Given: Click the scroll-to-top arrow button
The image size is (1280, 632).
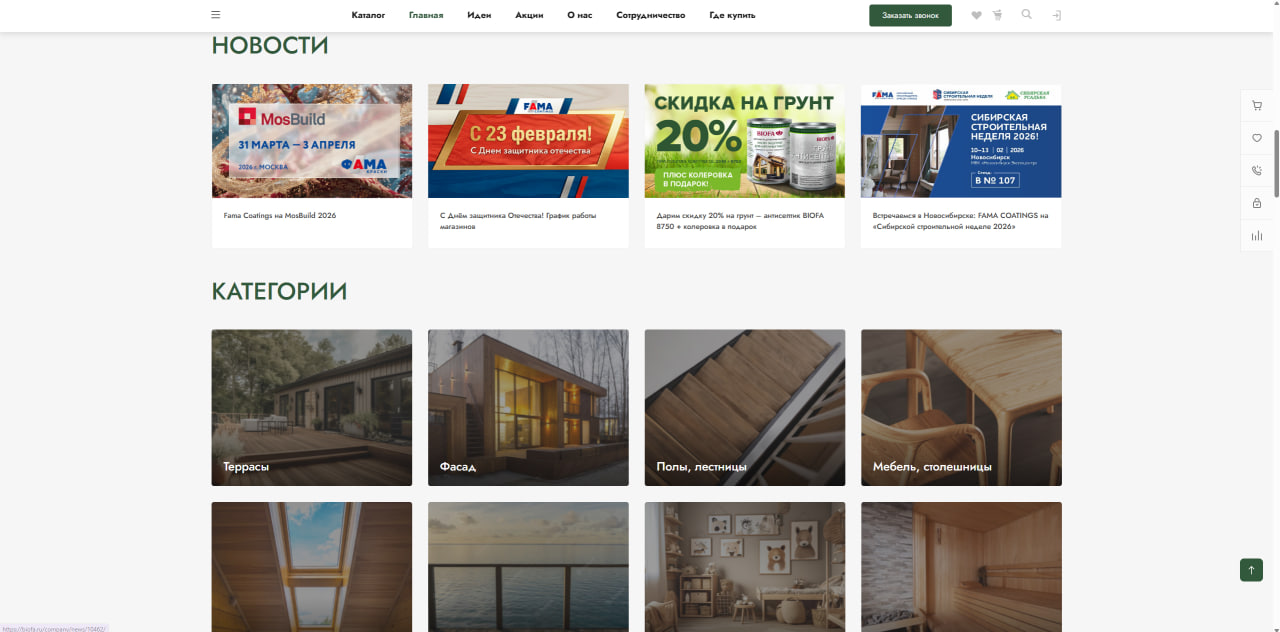Looking at the screenshot, I should click(x=1251, y=570).
